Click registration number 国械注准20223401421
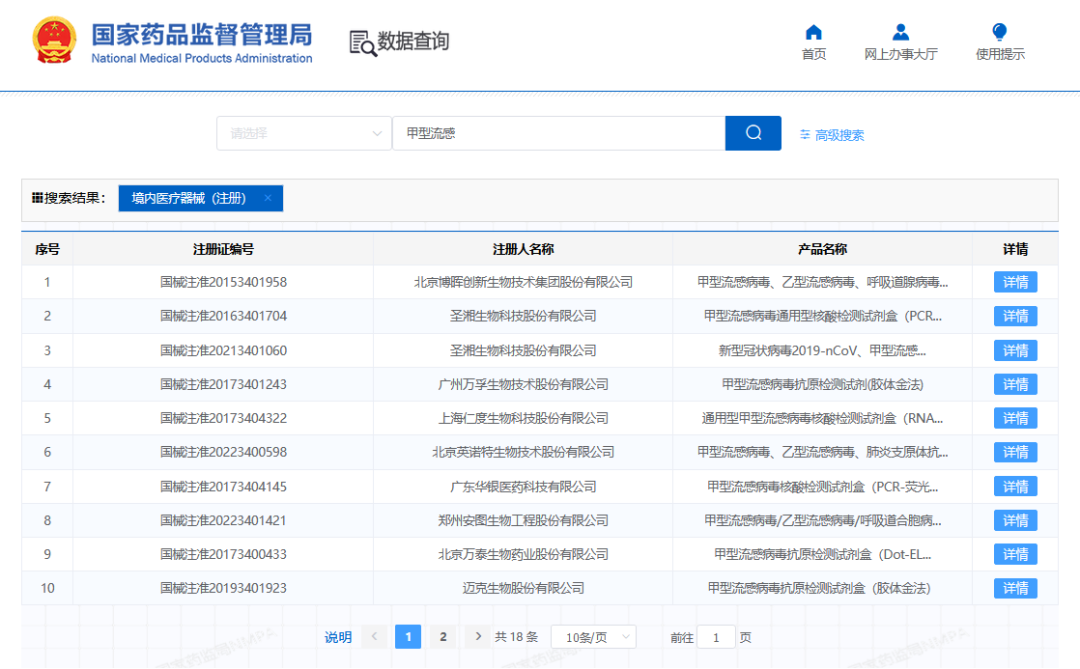The image size is (1080, 669). pos(223,520)
